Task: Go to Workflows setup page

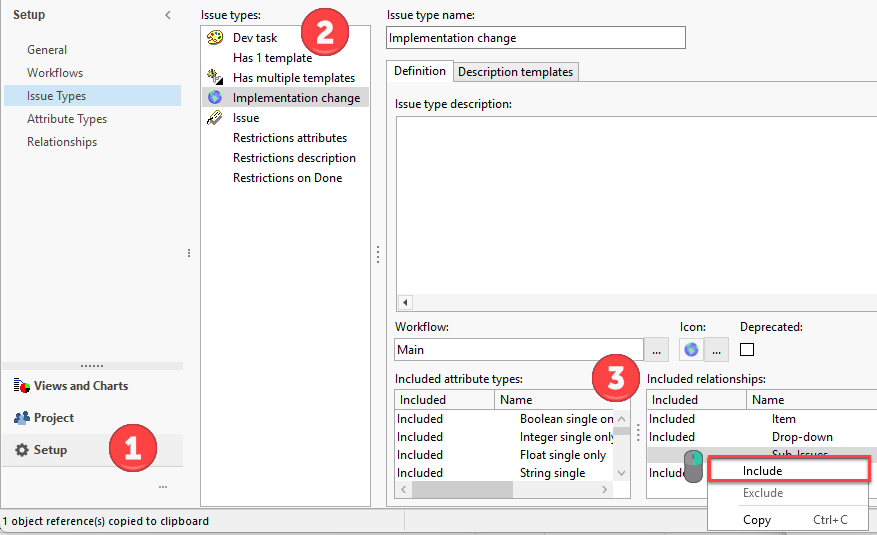Action: point(55,73)
